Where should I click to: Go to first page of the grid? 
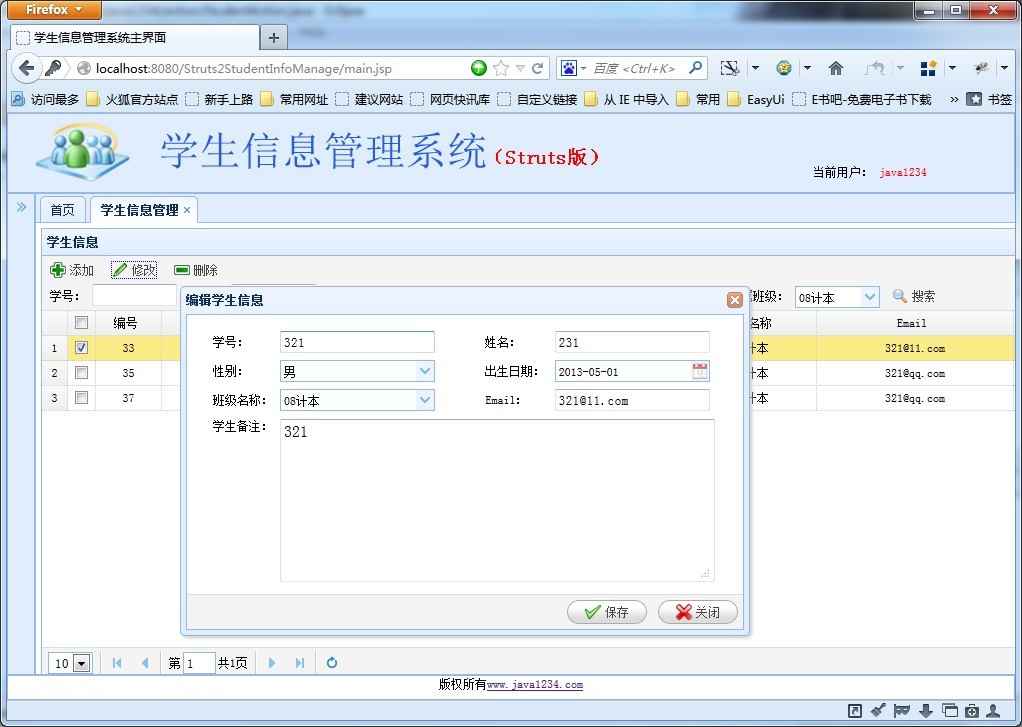(x=117, y=663)
